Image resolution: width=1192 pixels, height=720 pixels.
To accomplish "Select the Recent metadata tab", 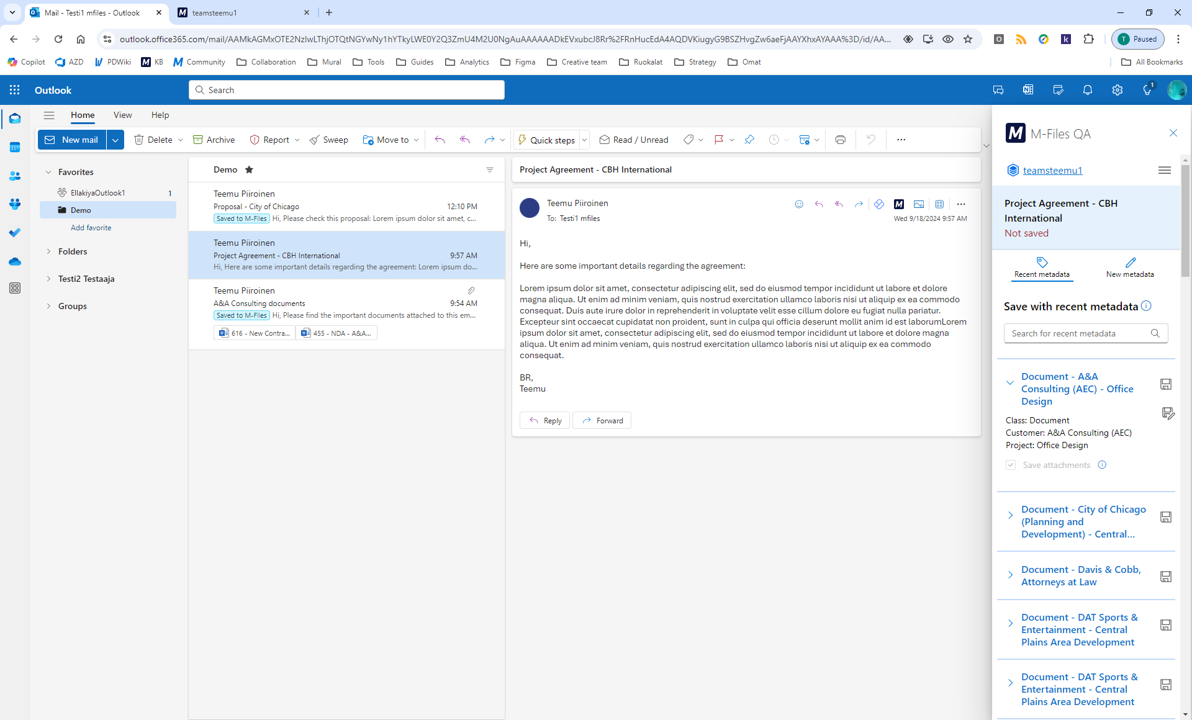I will click(x=1041, y=268).
